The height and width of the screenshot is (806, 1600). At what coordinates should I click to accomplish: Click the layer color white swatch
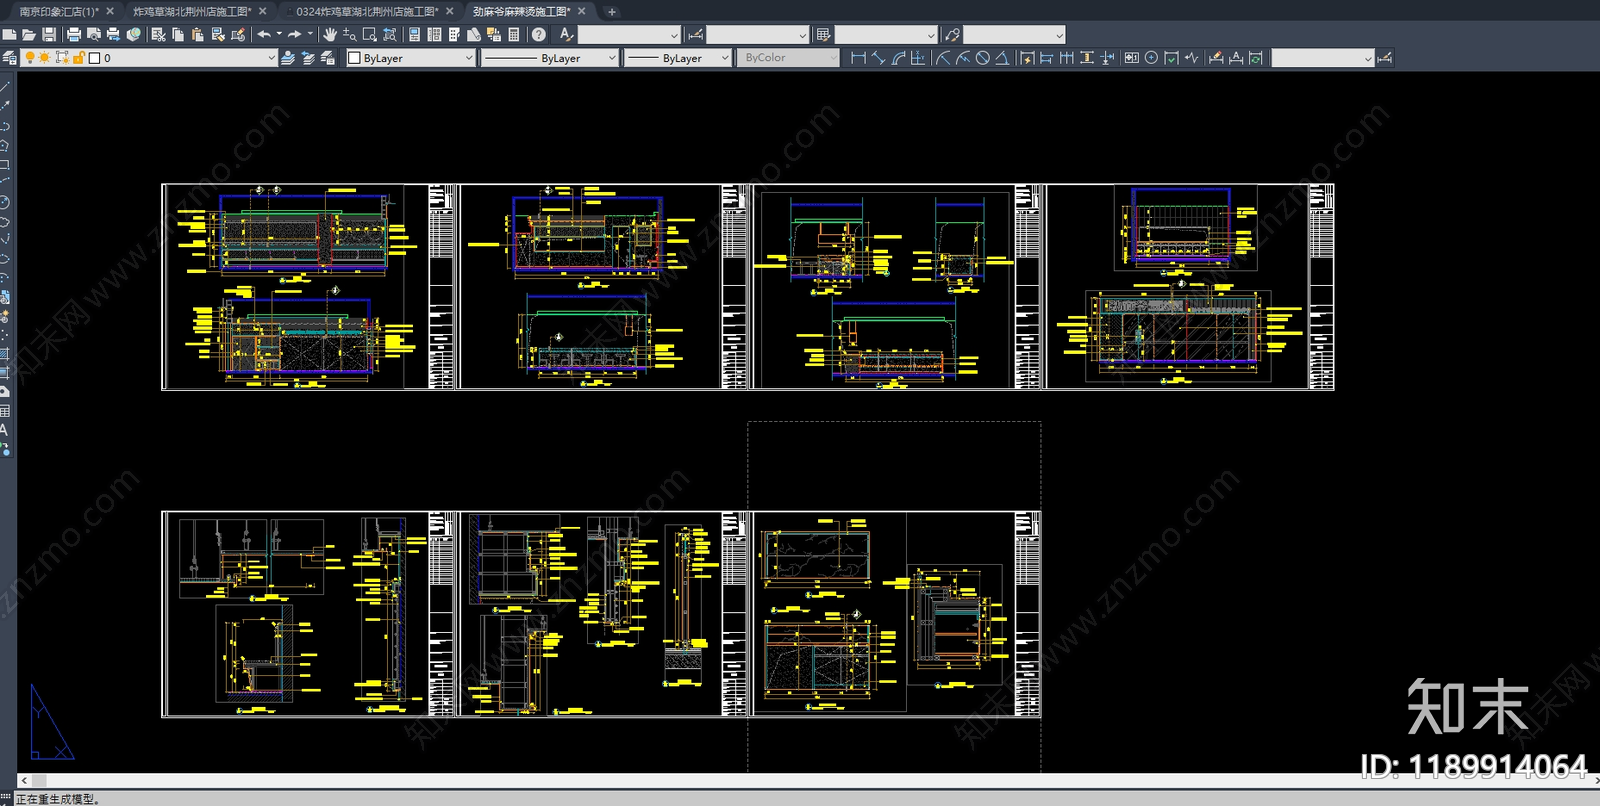point(94,58)
